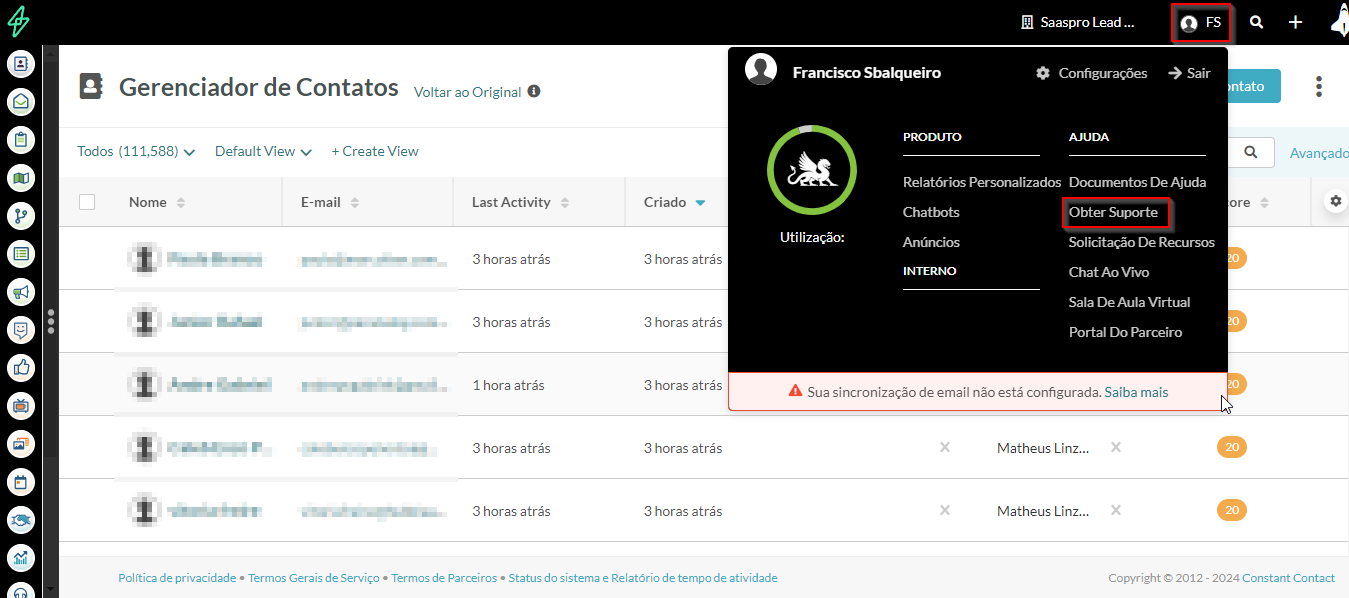Image resolution: width=1349 pixels, height=598 pixels.
Task: Open the Default View dropdown
Action: point(263,152)
